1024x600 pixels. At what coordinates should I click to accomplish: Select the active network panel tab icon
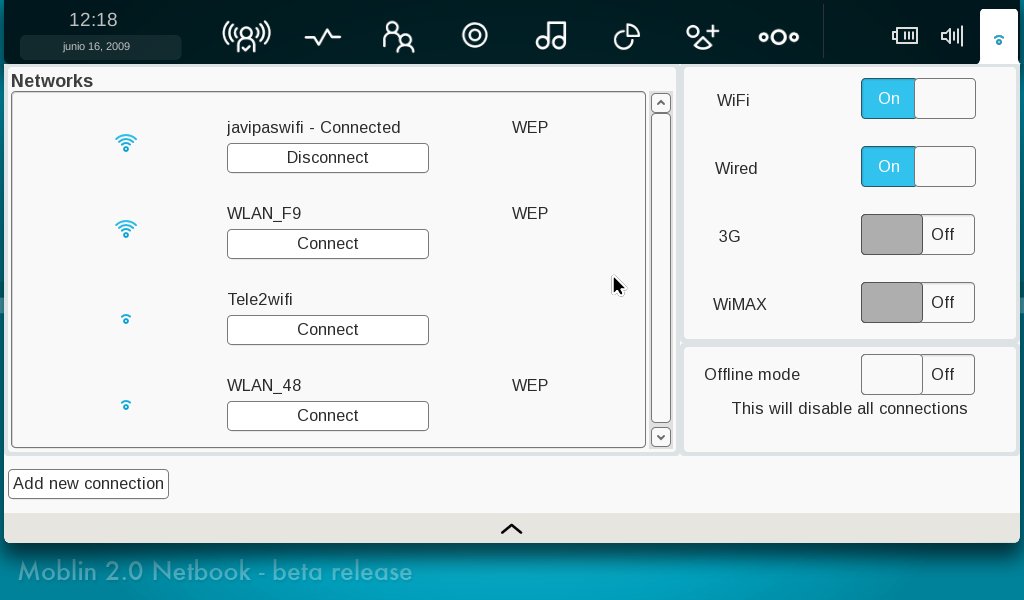tap(999, 39)
